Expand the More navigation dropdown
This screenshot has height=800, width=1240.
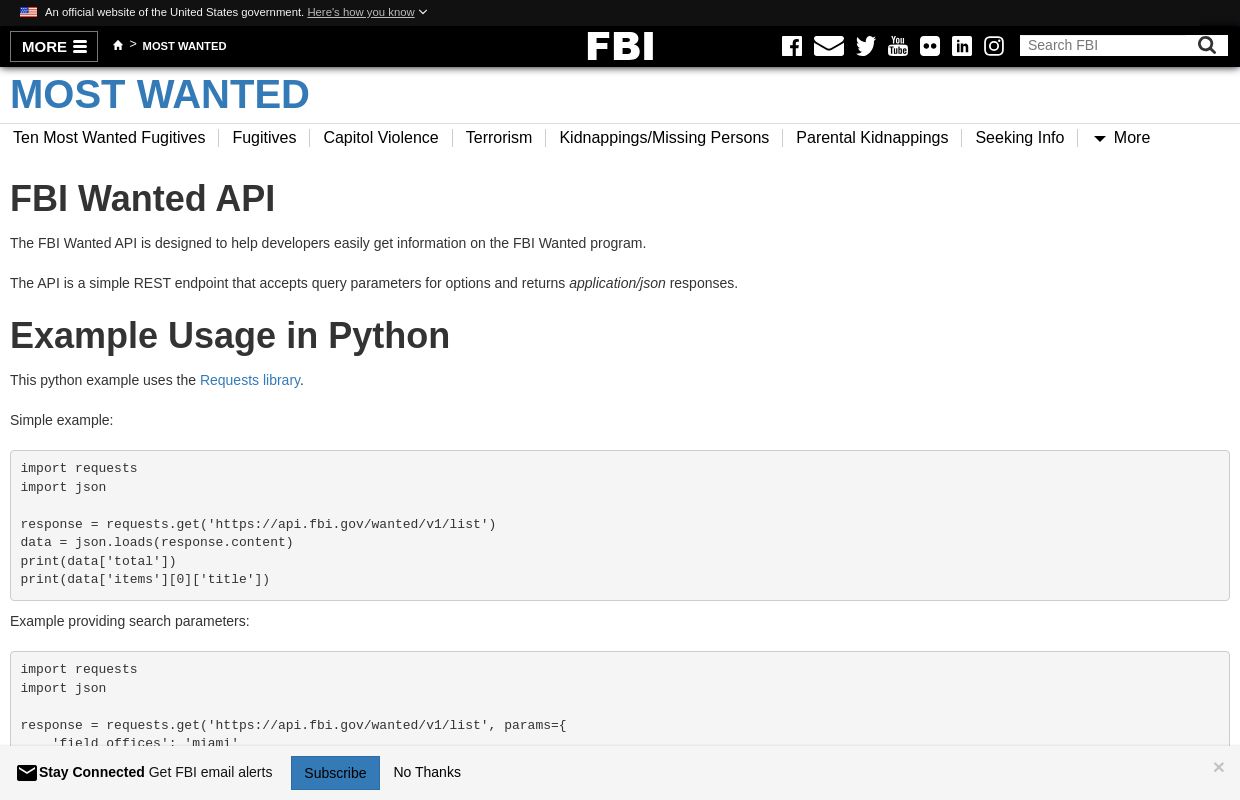coord(1121,138)
